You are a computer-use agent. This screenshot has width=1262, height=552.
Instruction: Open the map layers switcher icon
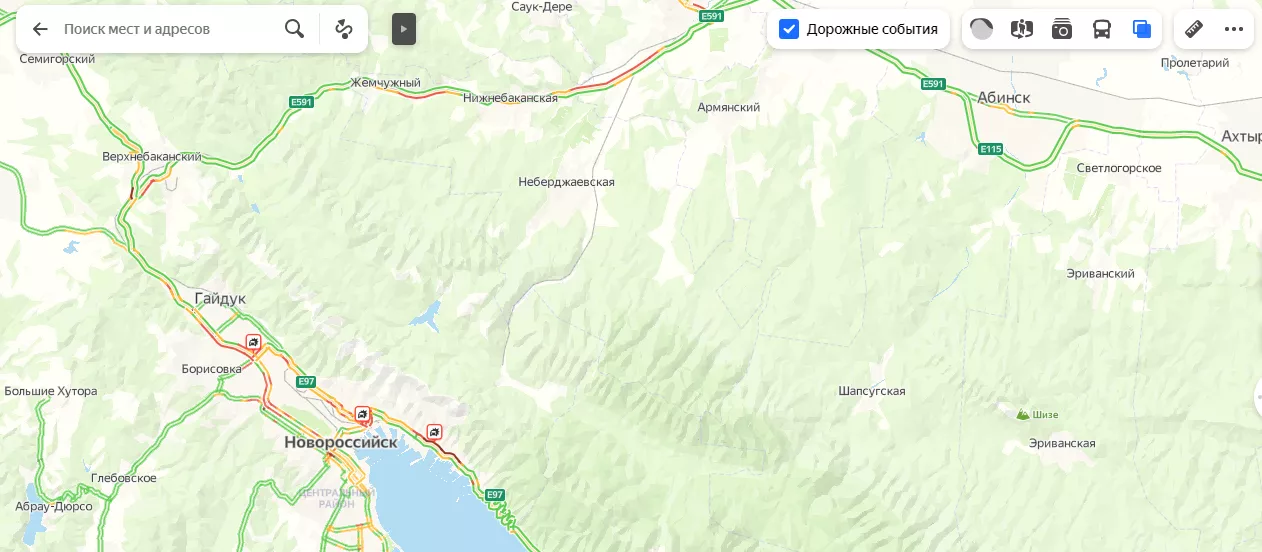(x=1142, y=29)
